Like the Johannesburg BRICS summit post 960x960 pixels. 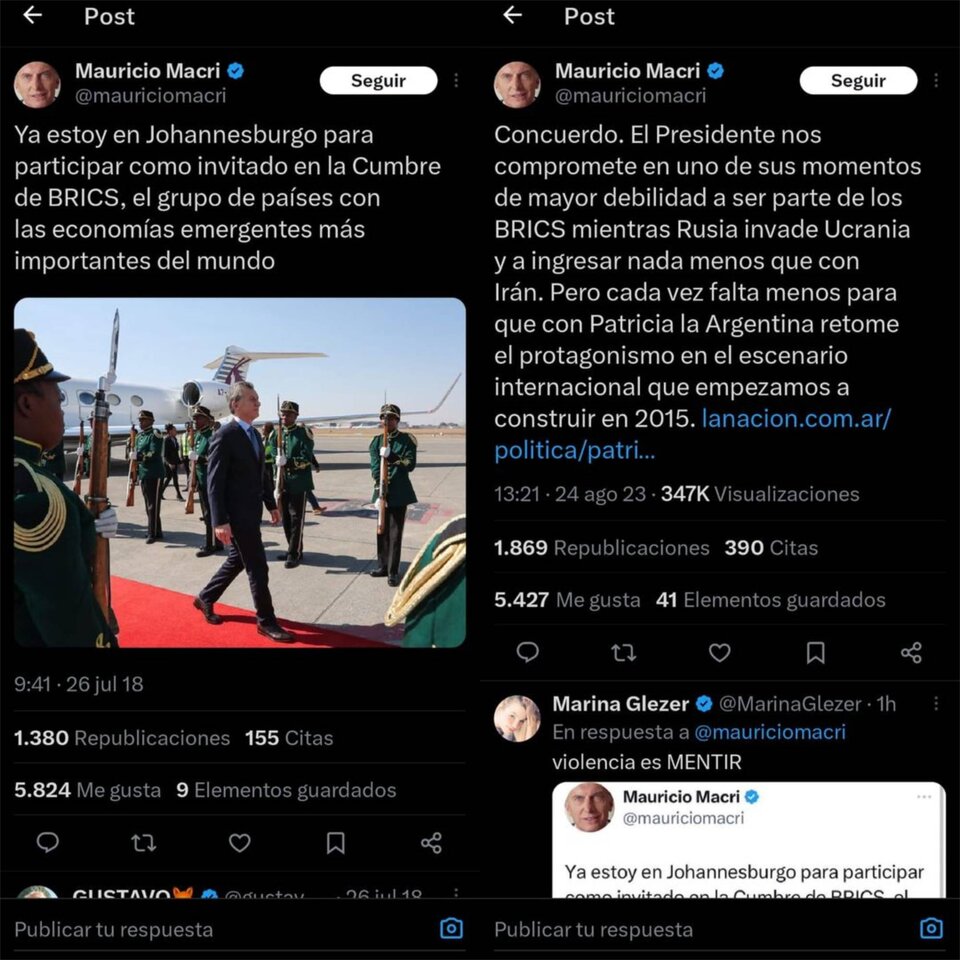click(x=239, y=843)
